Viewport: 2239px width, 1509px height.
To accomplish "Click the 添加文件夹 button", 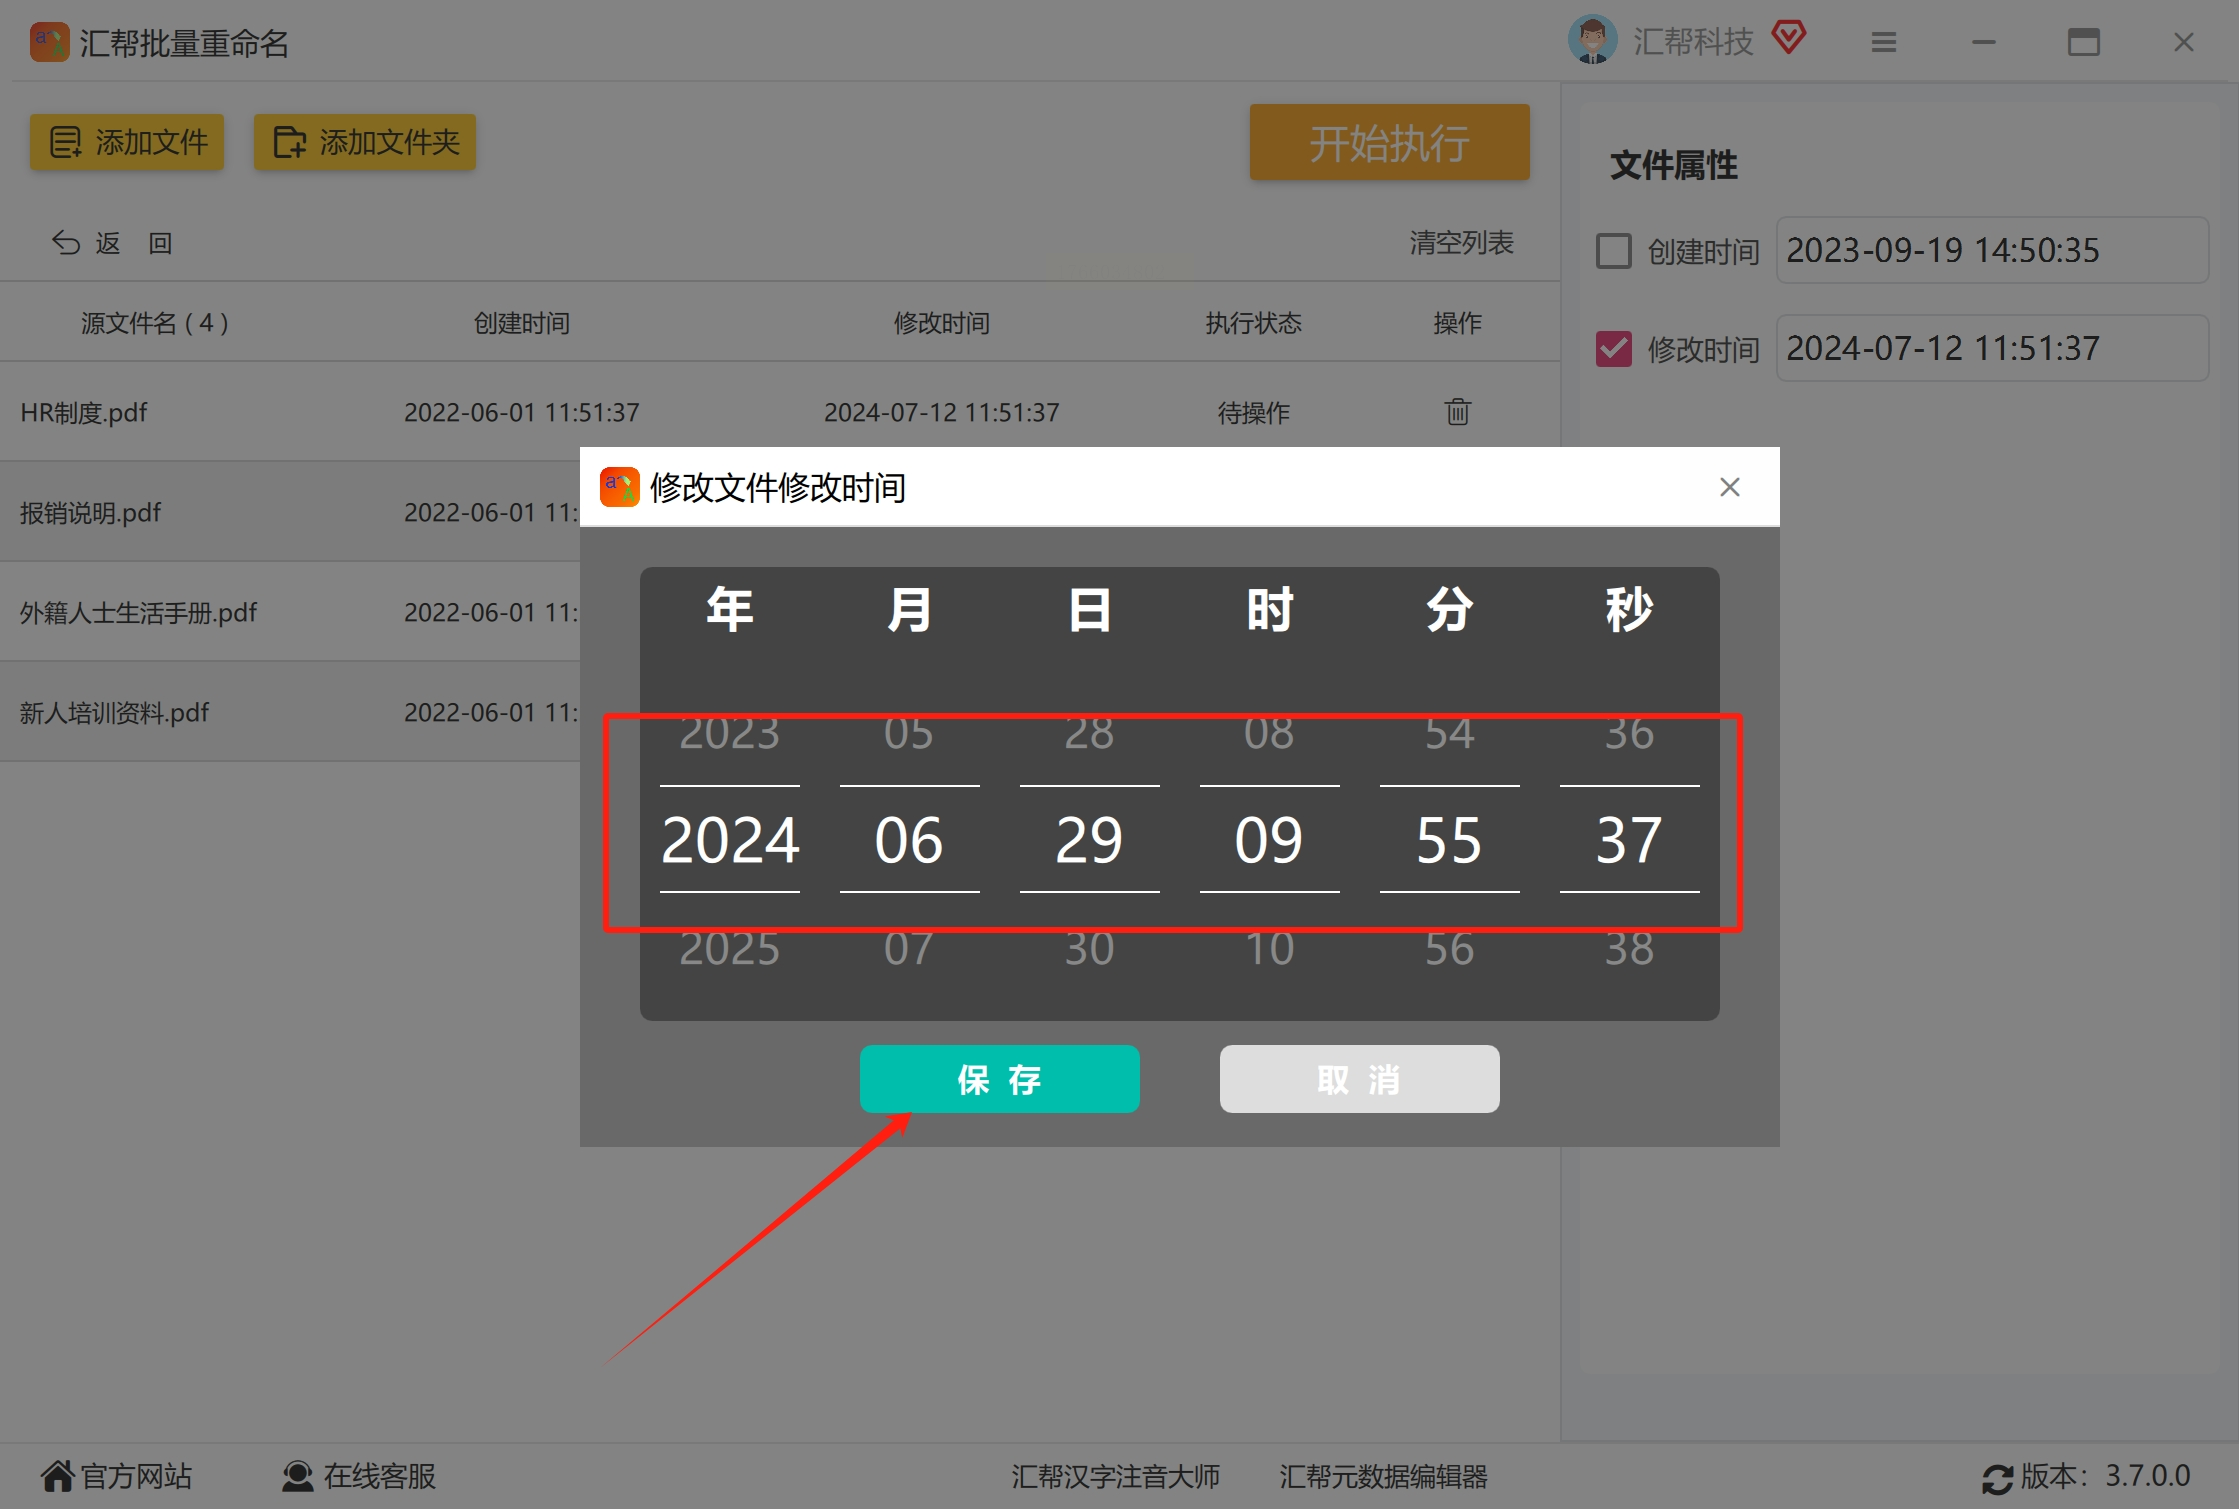I will [364, 142].
